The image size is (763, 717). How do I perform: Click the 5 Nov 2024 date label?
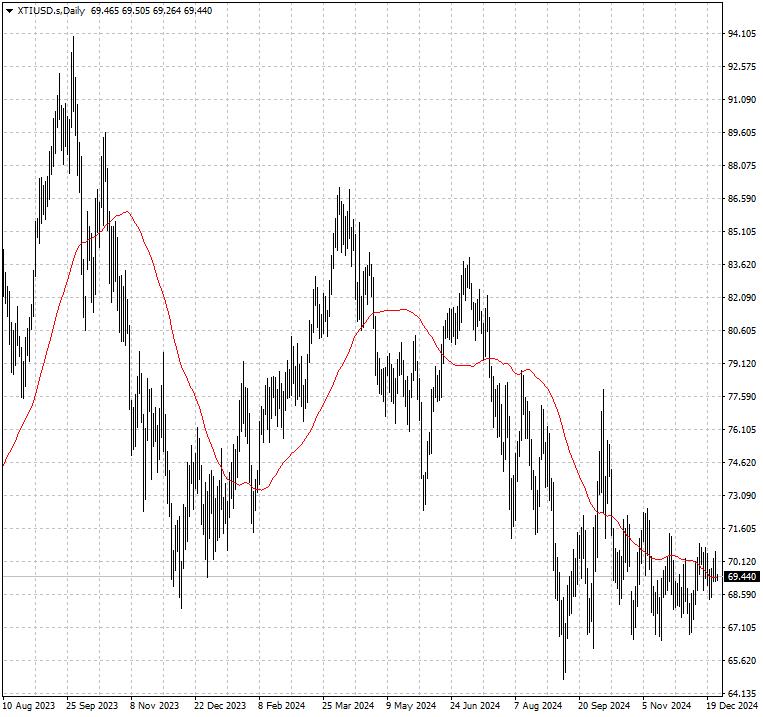point(667,706)
